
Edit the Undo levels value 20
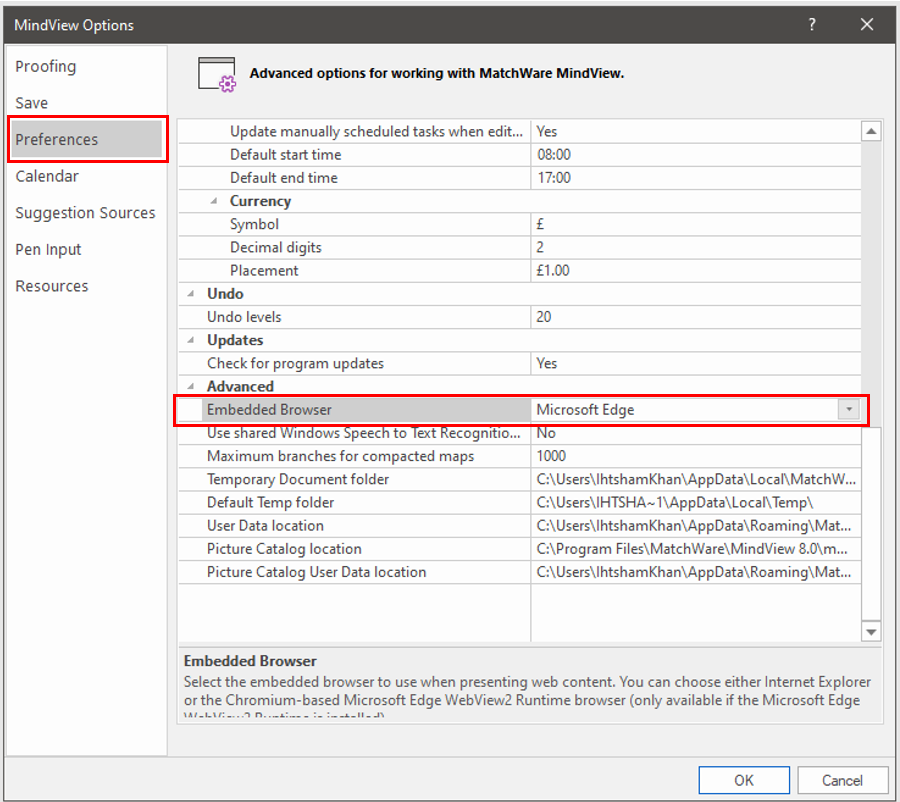coord(544,317)
